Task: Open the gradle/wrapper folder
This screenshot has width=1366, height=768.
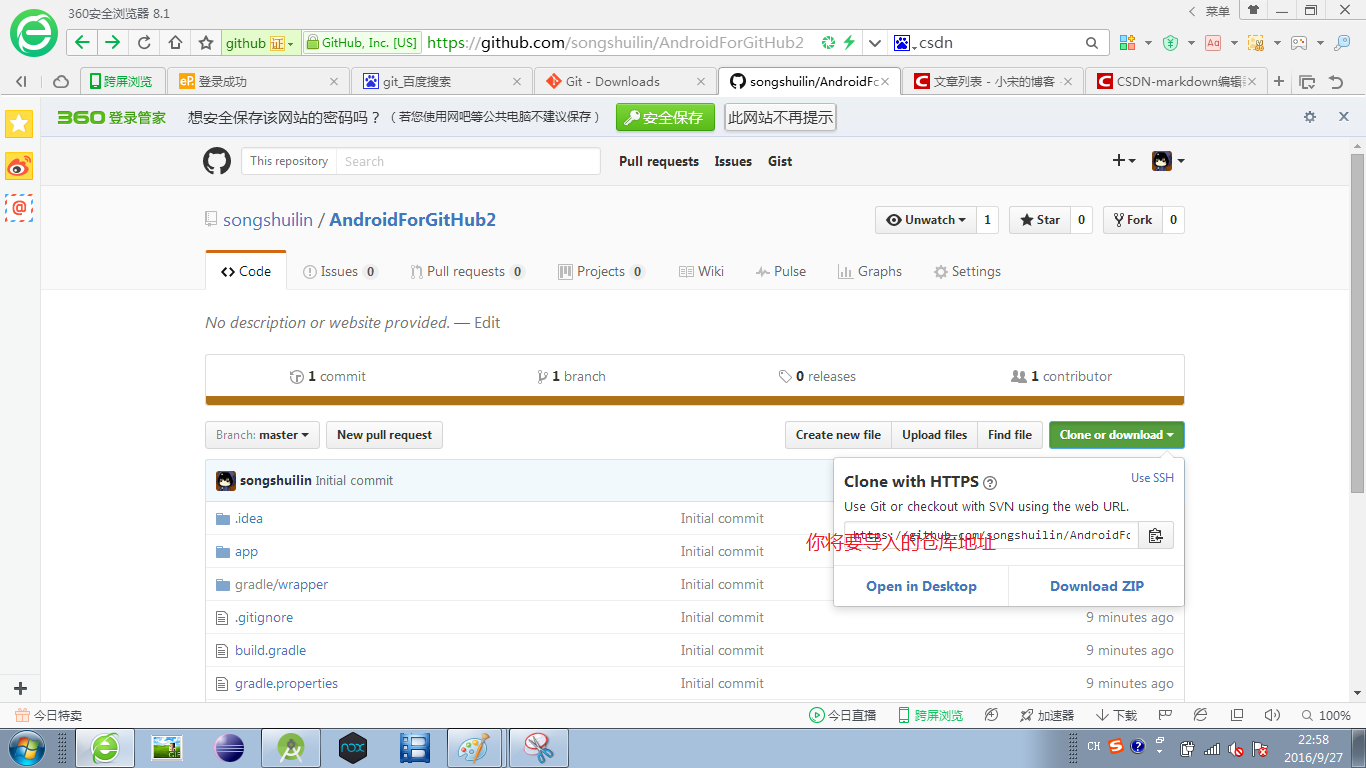Action: pos(281,584)
